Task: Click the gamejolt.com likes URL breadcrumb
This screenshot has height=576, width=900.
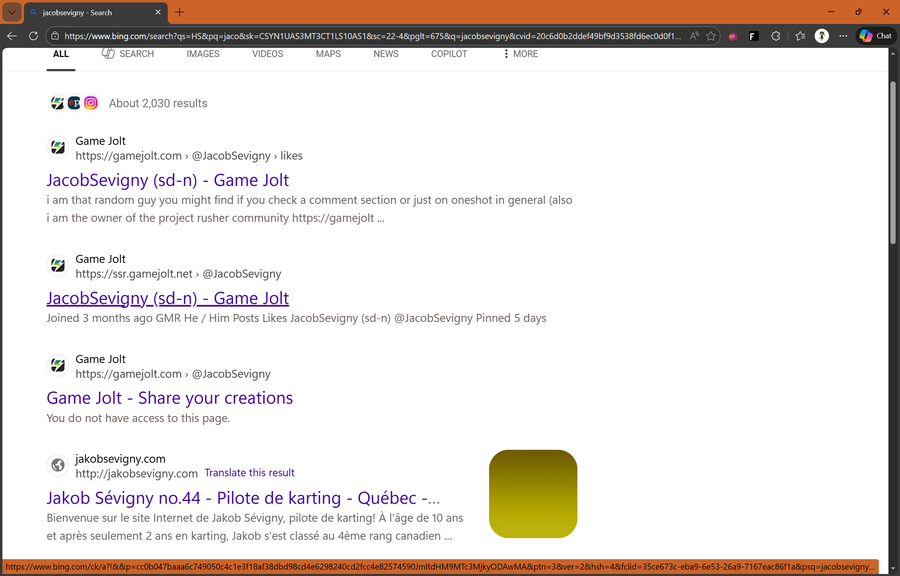Action: click(189, 156)
